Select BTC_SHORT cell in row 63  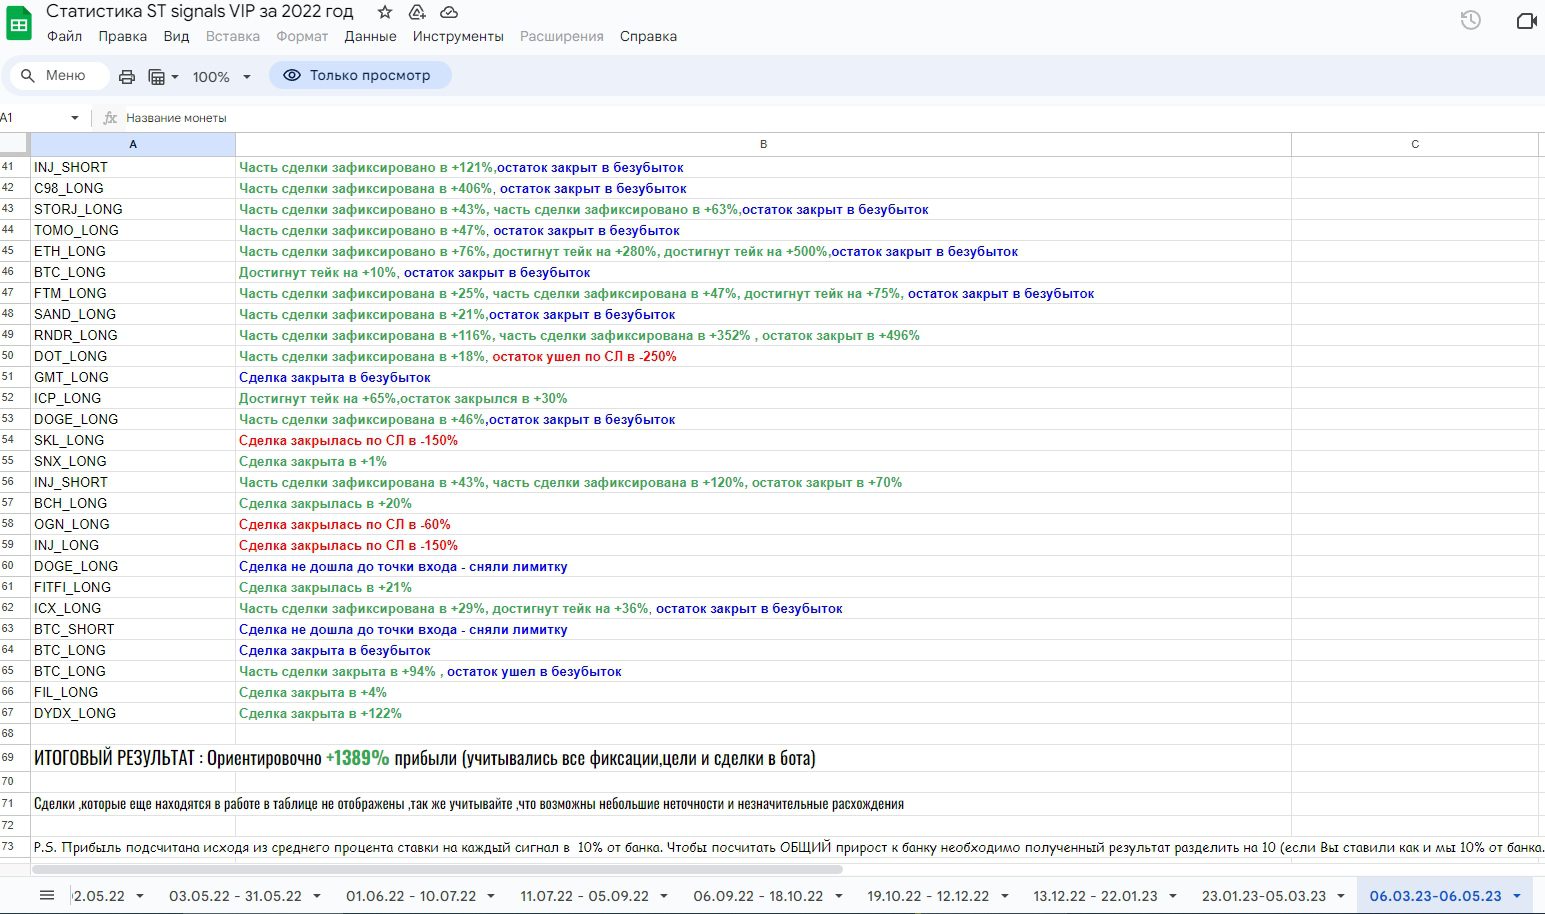(133, 629)
